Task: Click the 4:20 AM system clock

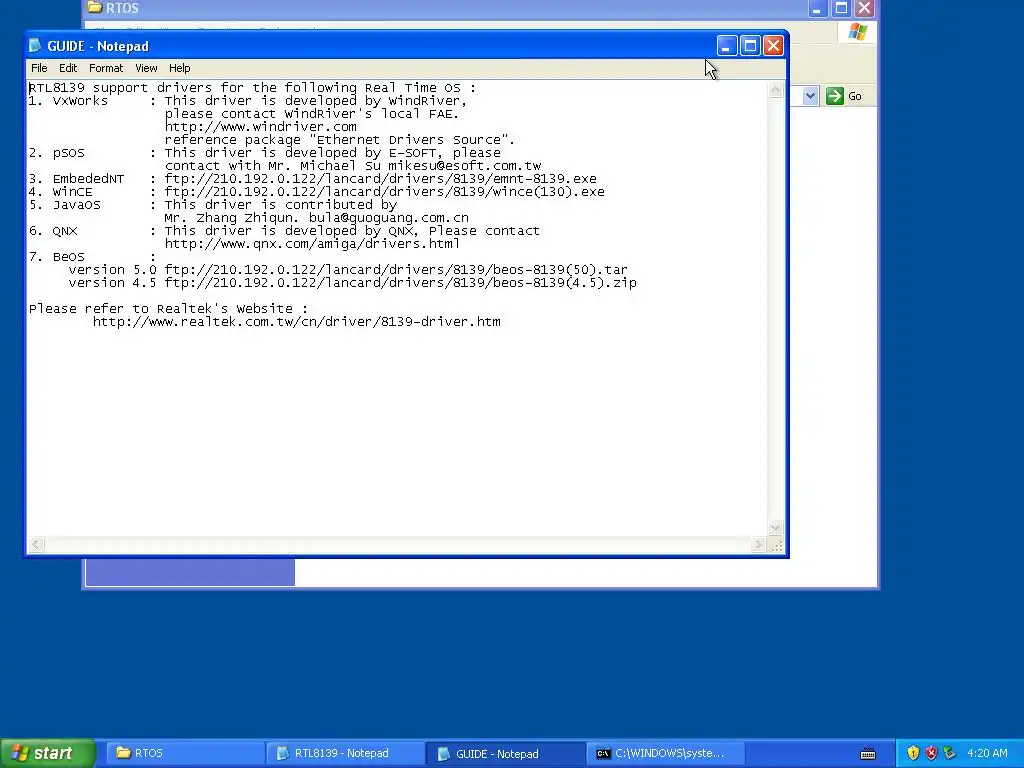Action: click(x=987, y=753)
